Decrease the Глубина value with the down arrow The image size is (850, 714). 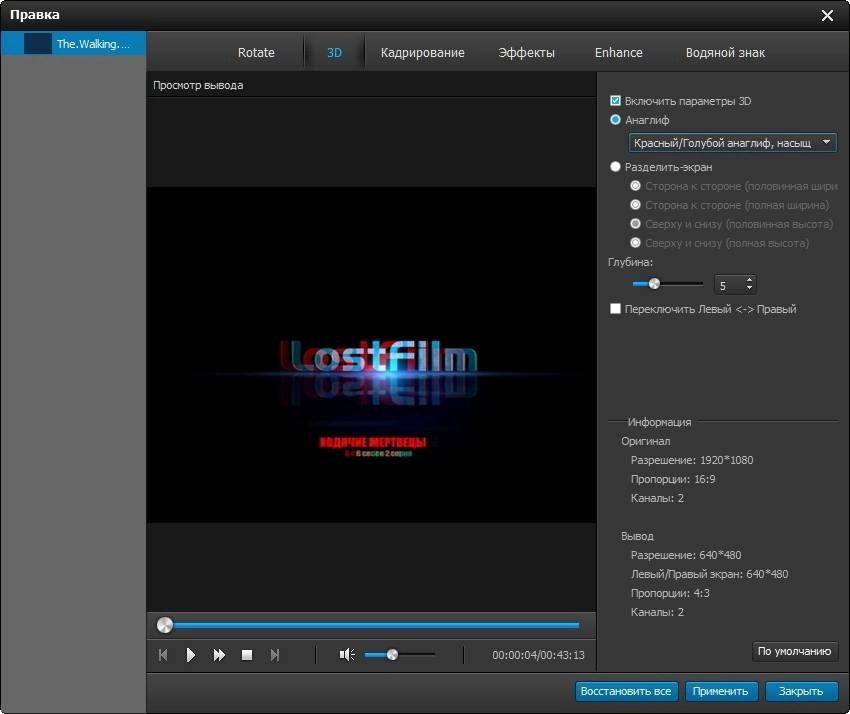[x=749, y=287]
